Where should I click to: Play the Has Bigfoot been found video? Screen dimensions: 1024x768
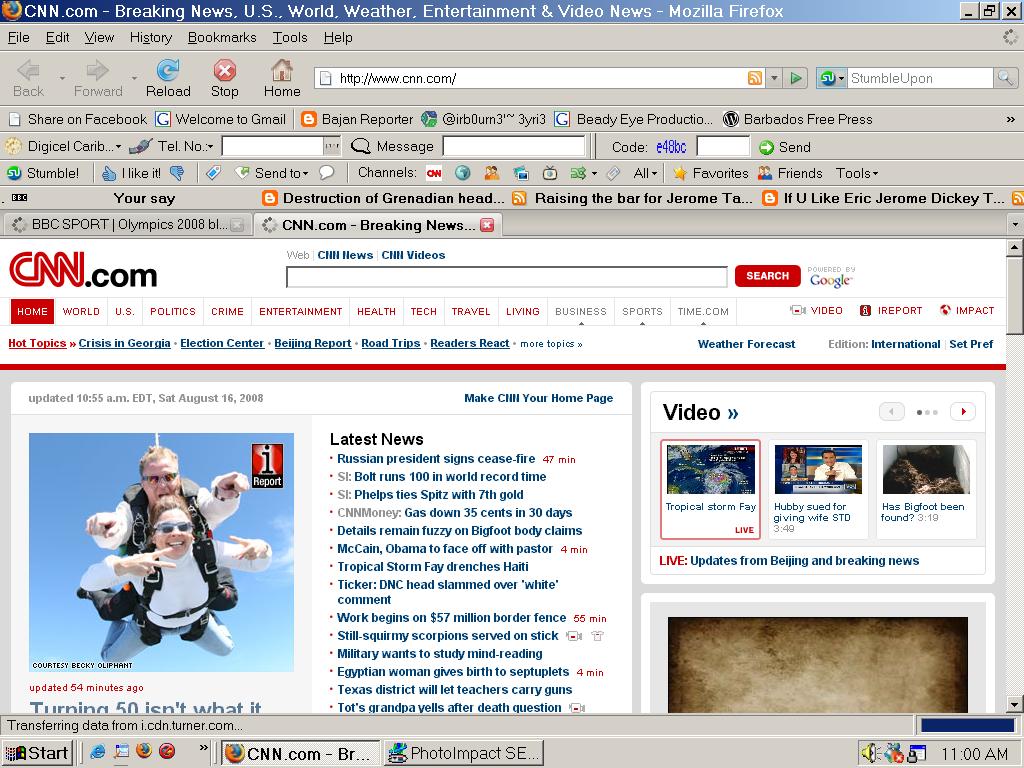[926, 469]
